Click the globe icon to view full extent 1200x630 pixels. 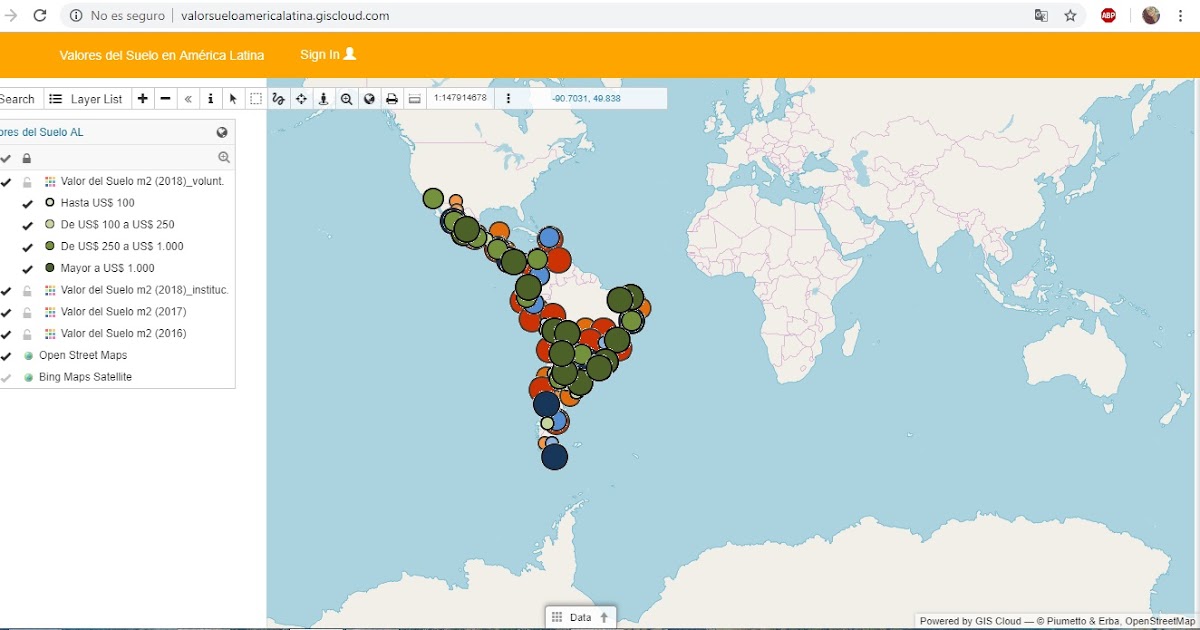[x=369, y=99]
